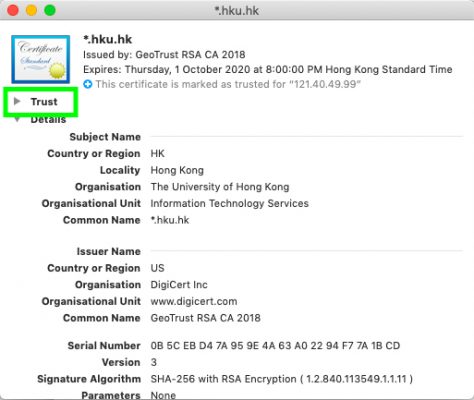
Task: Click the window title bar text *.hku.hk
Action: [237, 10]
